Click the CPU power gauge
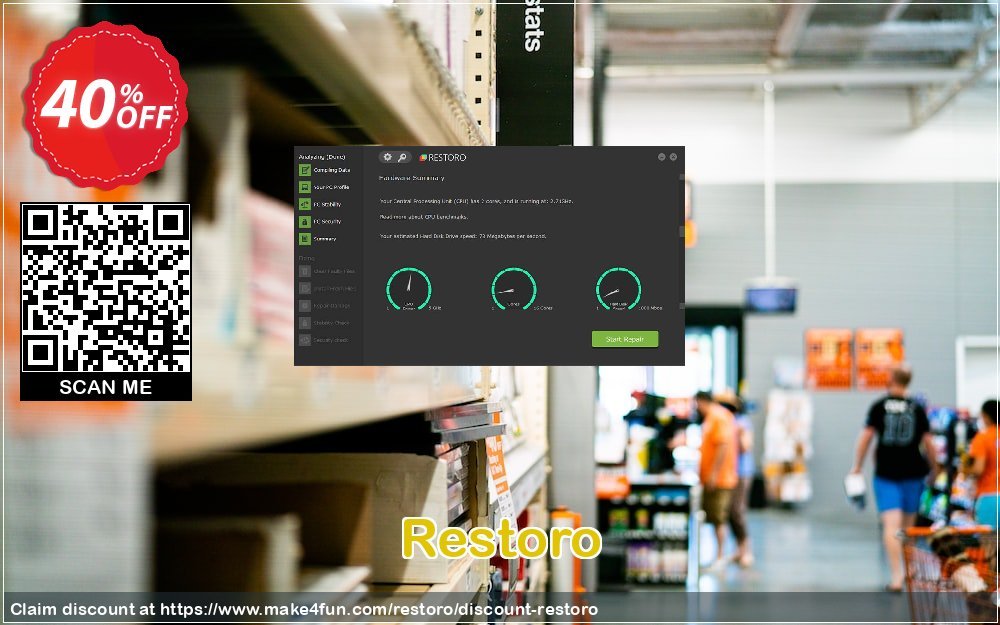The width and height of the screenshot is (1000, 625). 409,289
